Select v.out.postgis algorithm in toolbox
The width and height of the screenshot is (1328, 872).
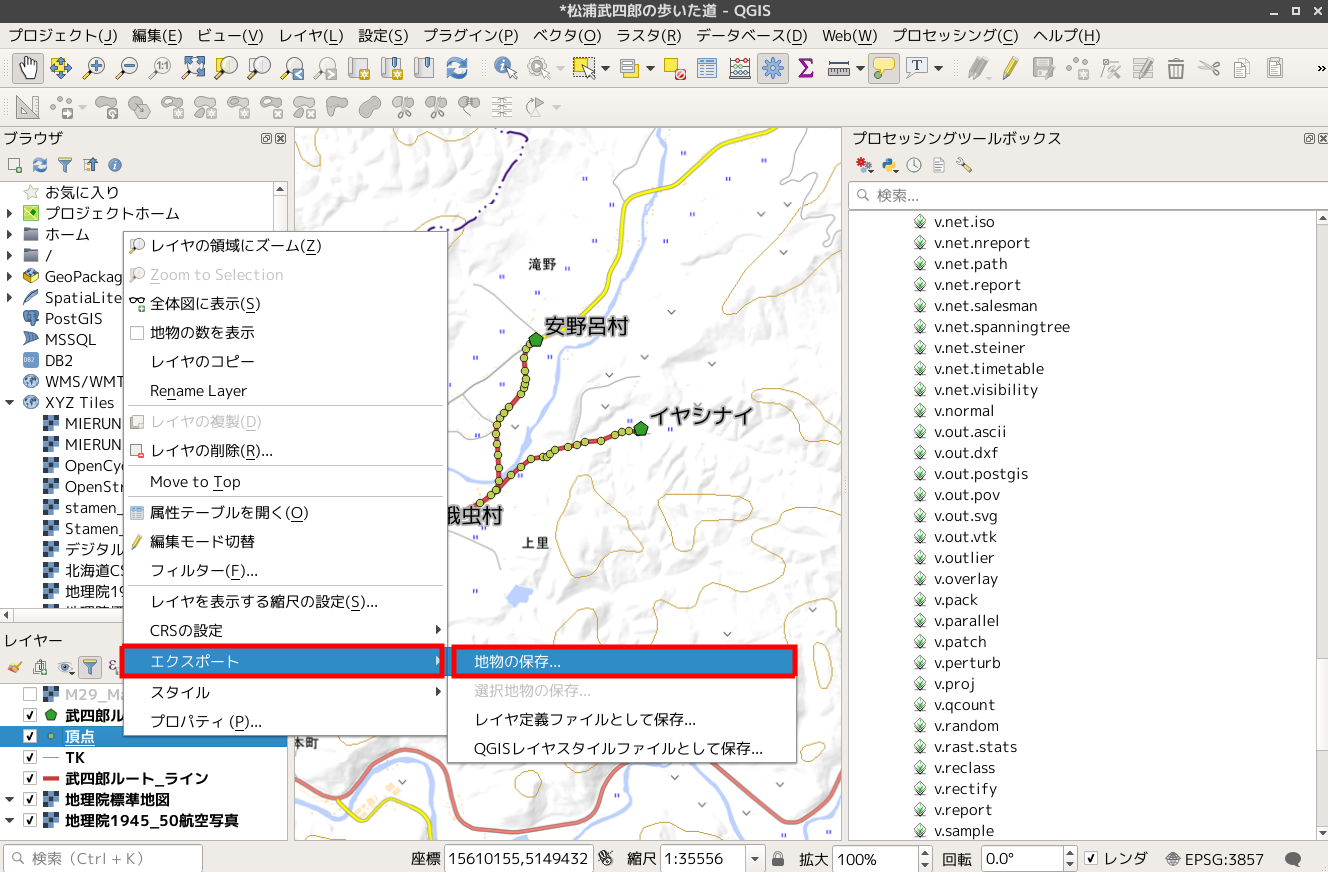click(x=980, y=474)
